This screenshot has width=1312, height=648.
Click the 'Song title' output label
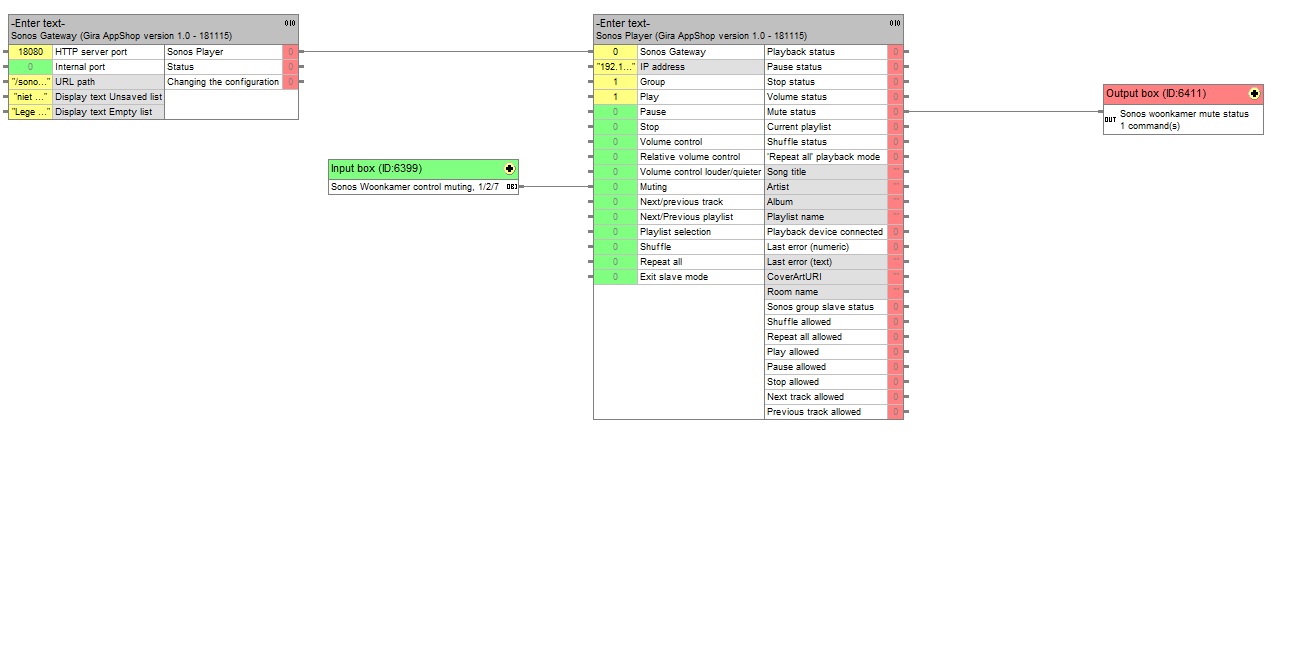pos(786,172)
